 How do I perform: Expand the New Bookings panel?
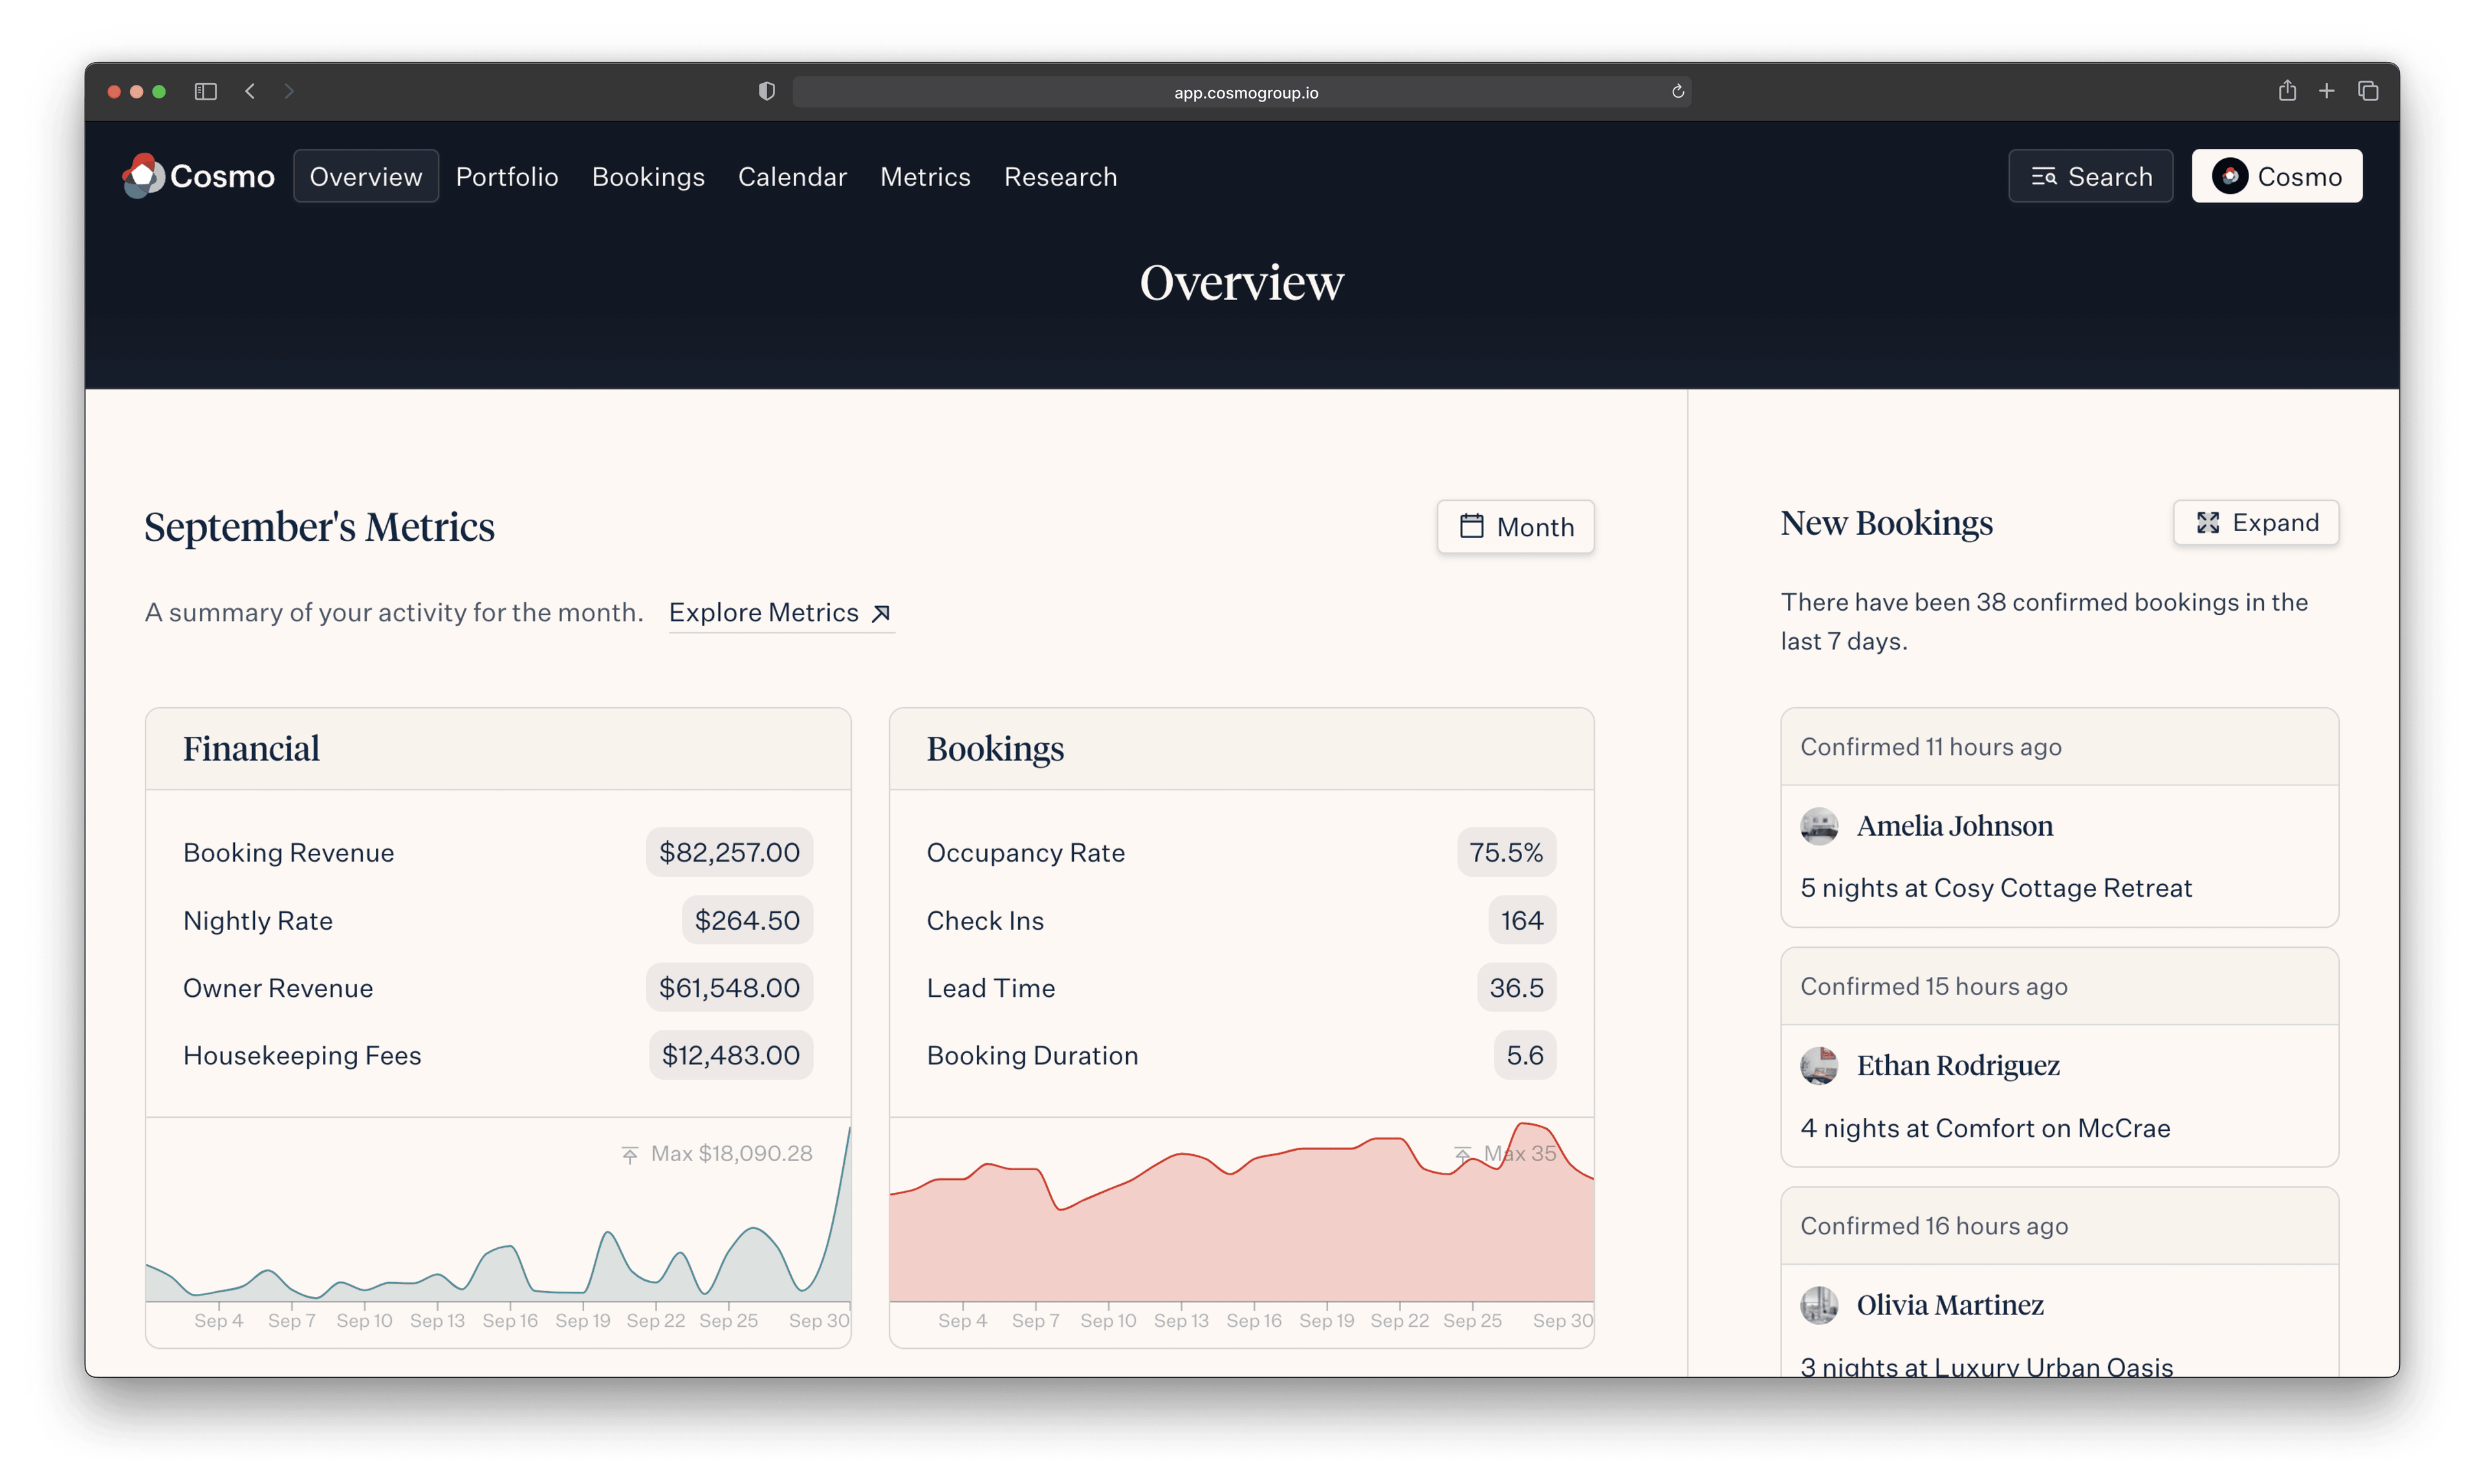pyautogui.click(x=2256, y=523)
